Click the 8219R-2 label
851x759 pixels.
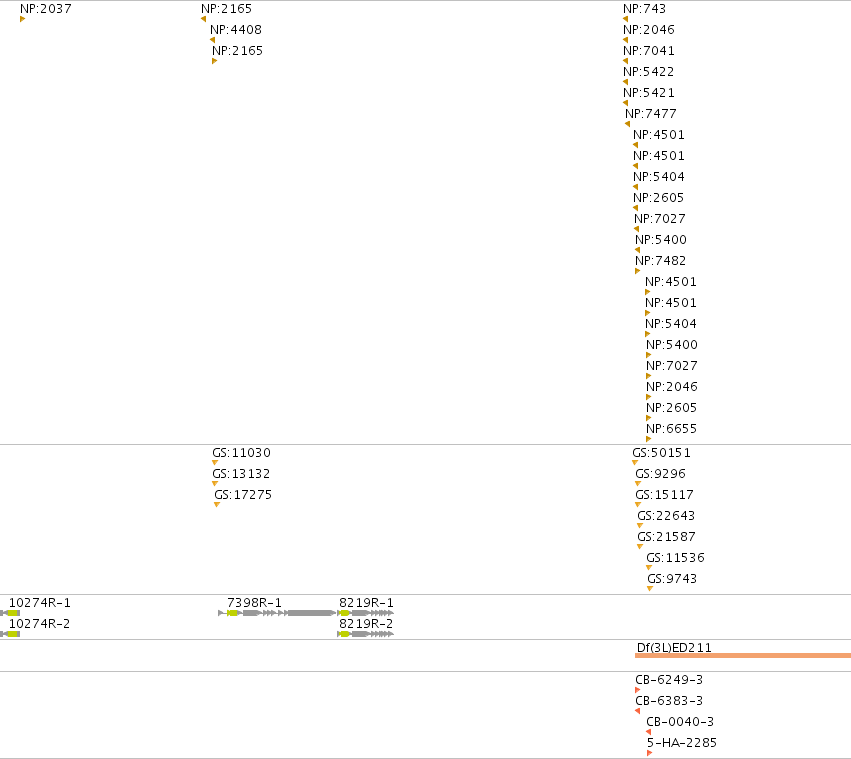pyautogui.click(x=366, y=624)
